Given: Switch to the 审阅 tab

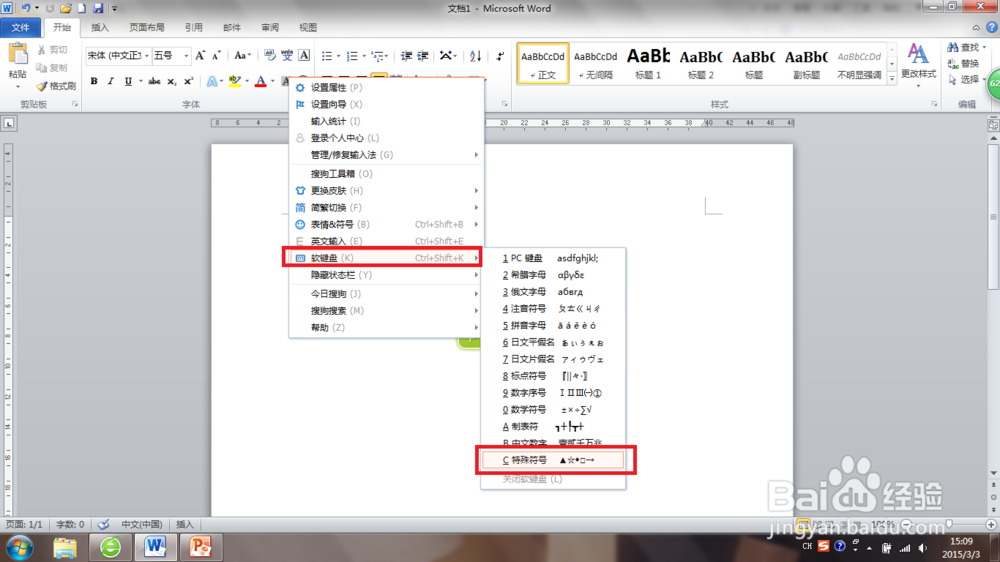Looking at the screenshot, I should [x=270, y=27].
